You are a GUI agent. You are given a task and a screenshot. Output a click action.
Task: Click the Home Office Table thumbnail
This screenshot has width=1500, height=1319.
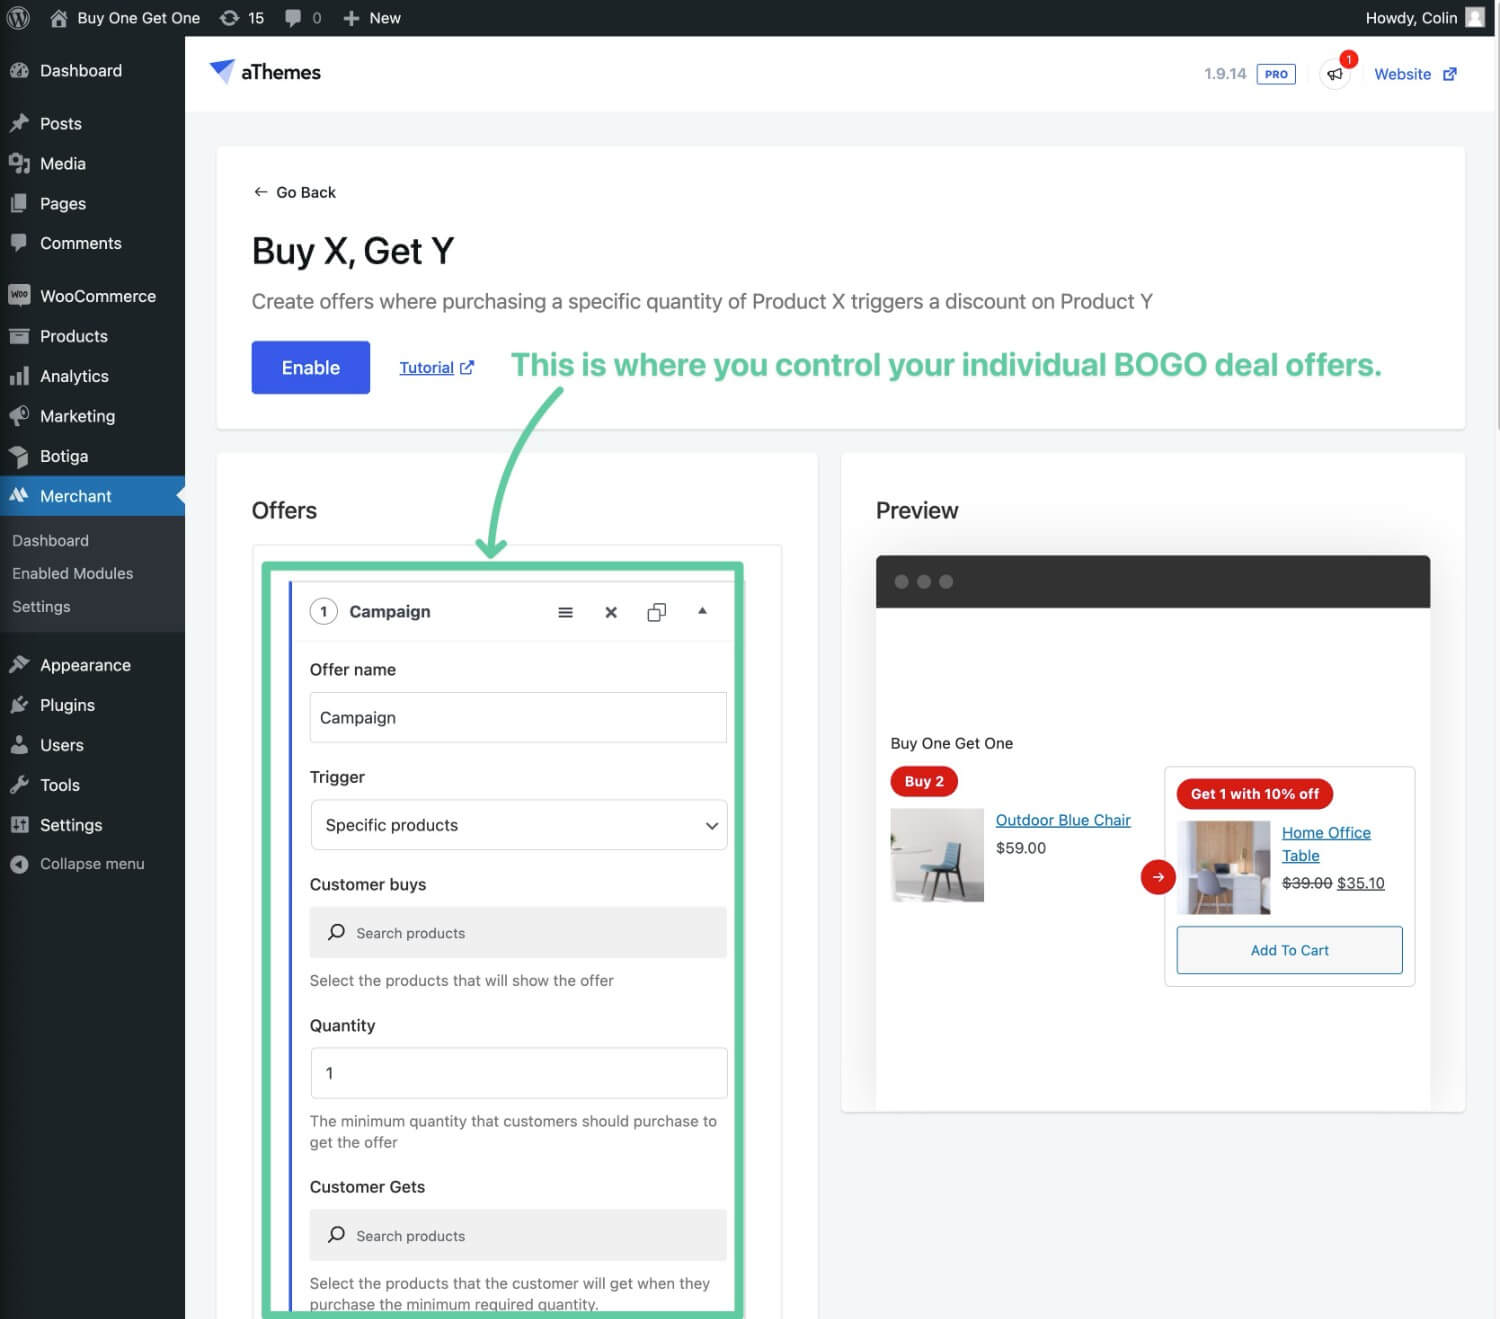point(1224,868)
